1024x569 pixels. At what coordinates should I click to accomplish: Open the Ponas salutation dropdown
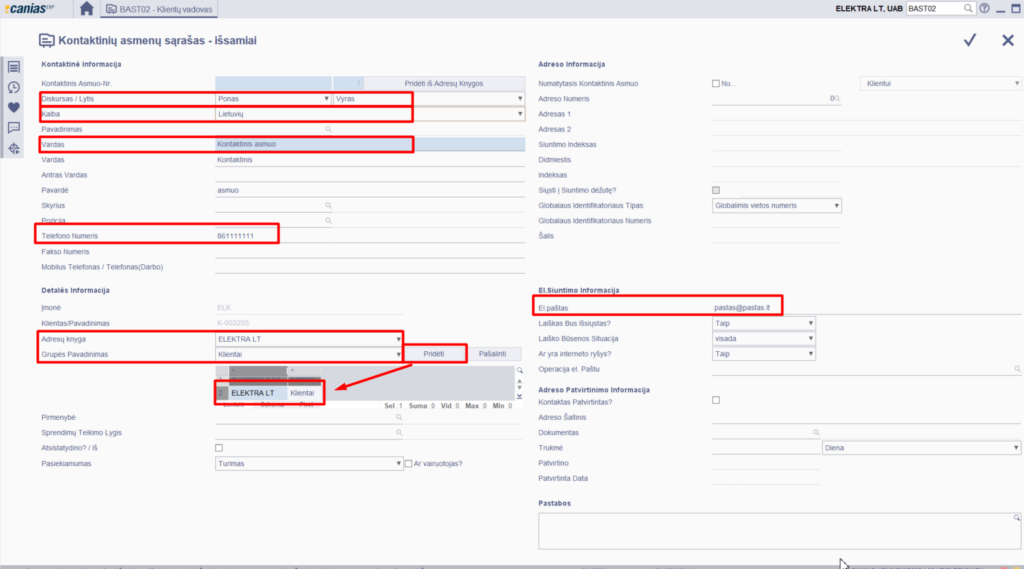(x=273, y=99)
